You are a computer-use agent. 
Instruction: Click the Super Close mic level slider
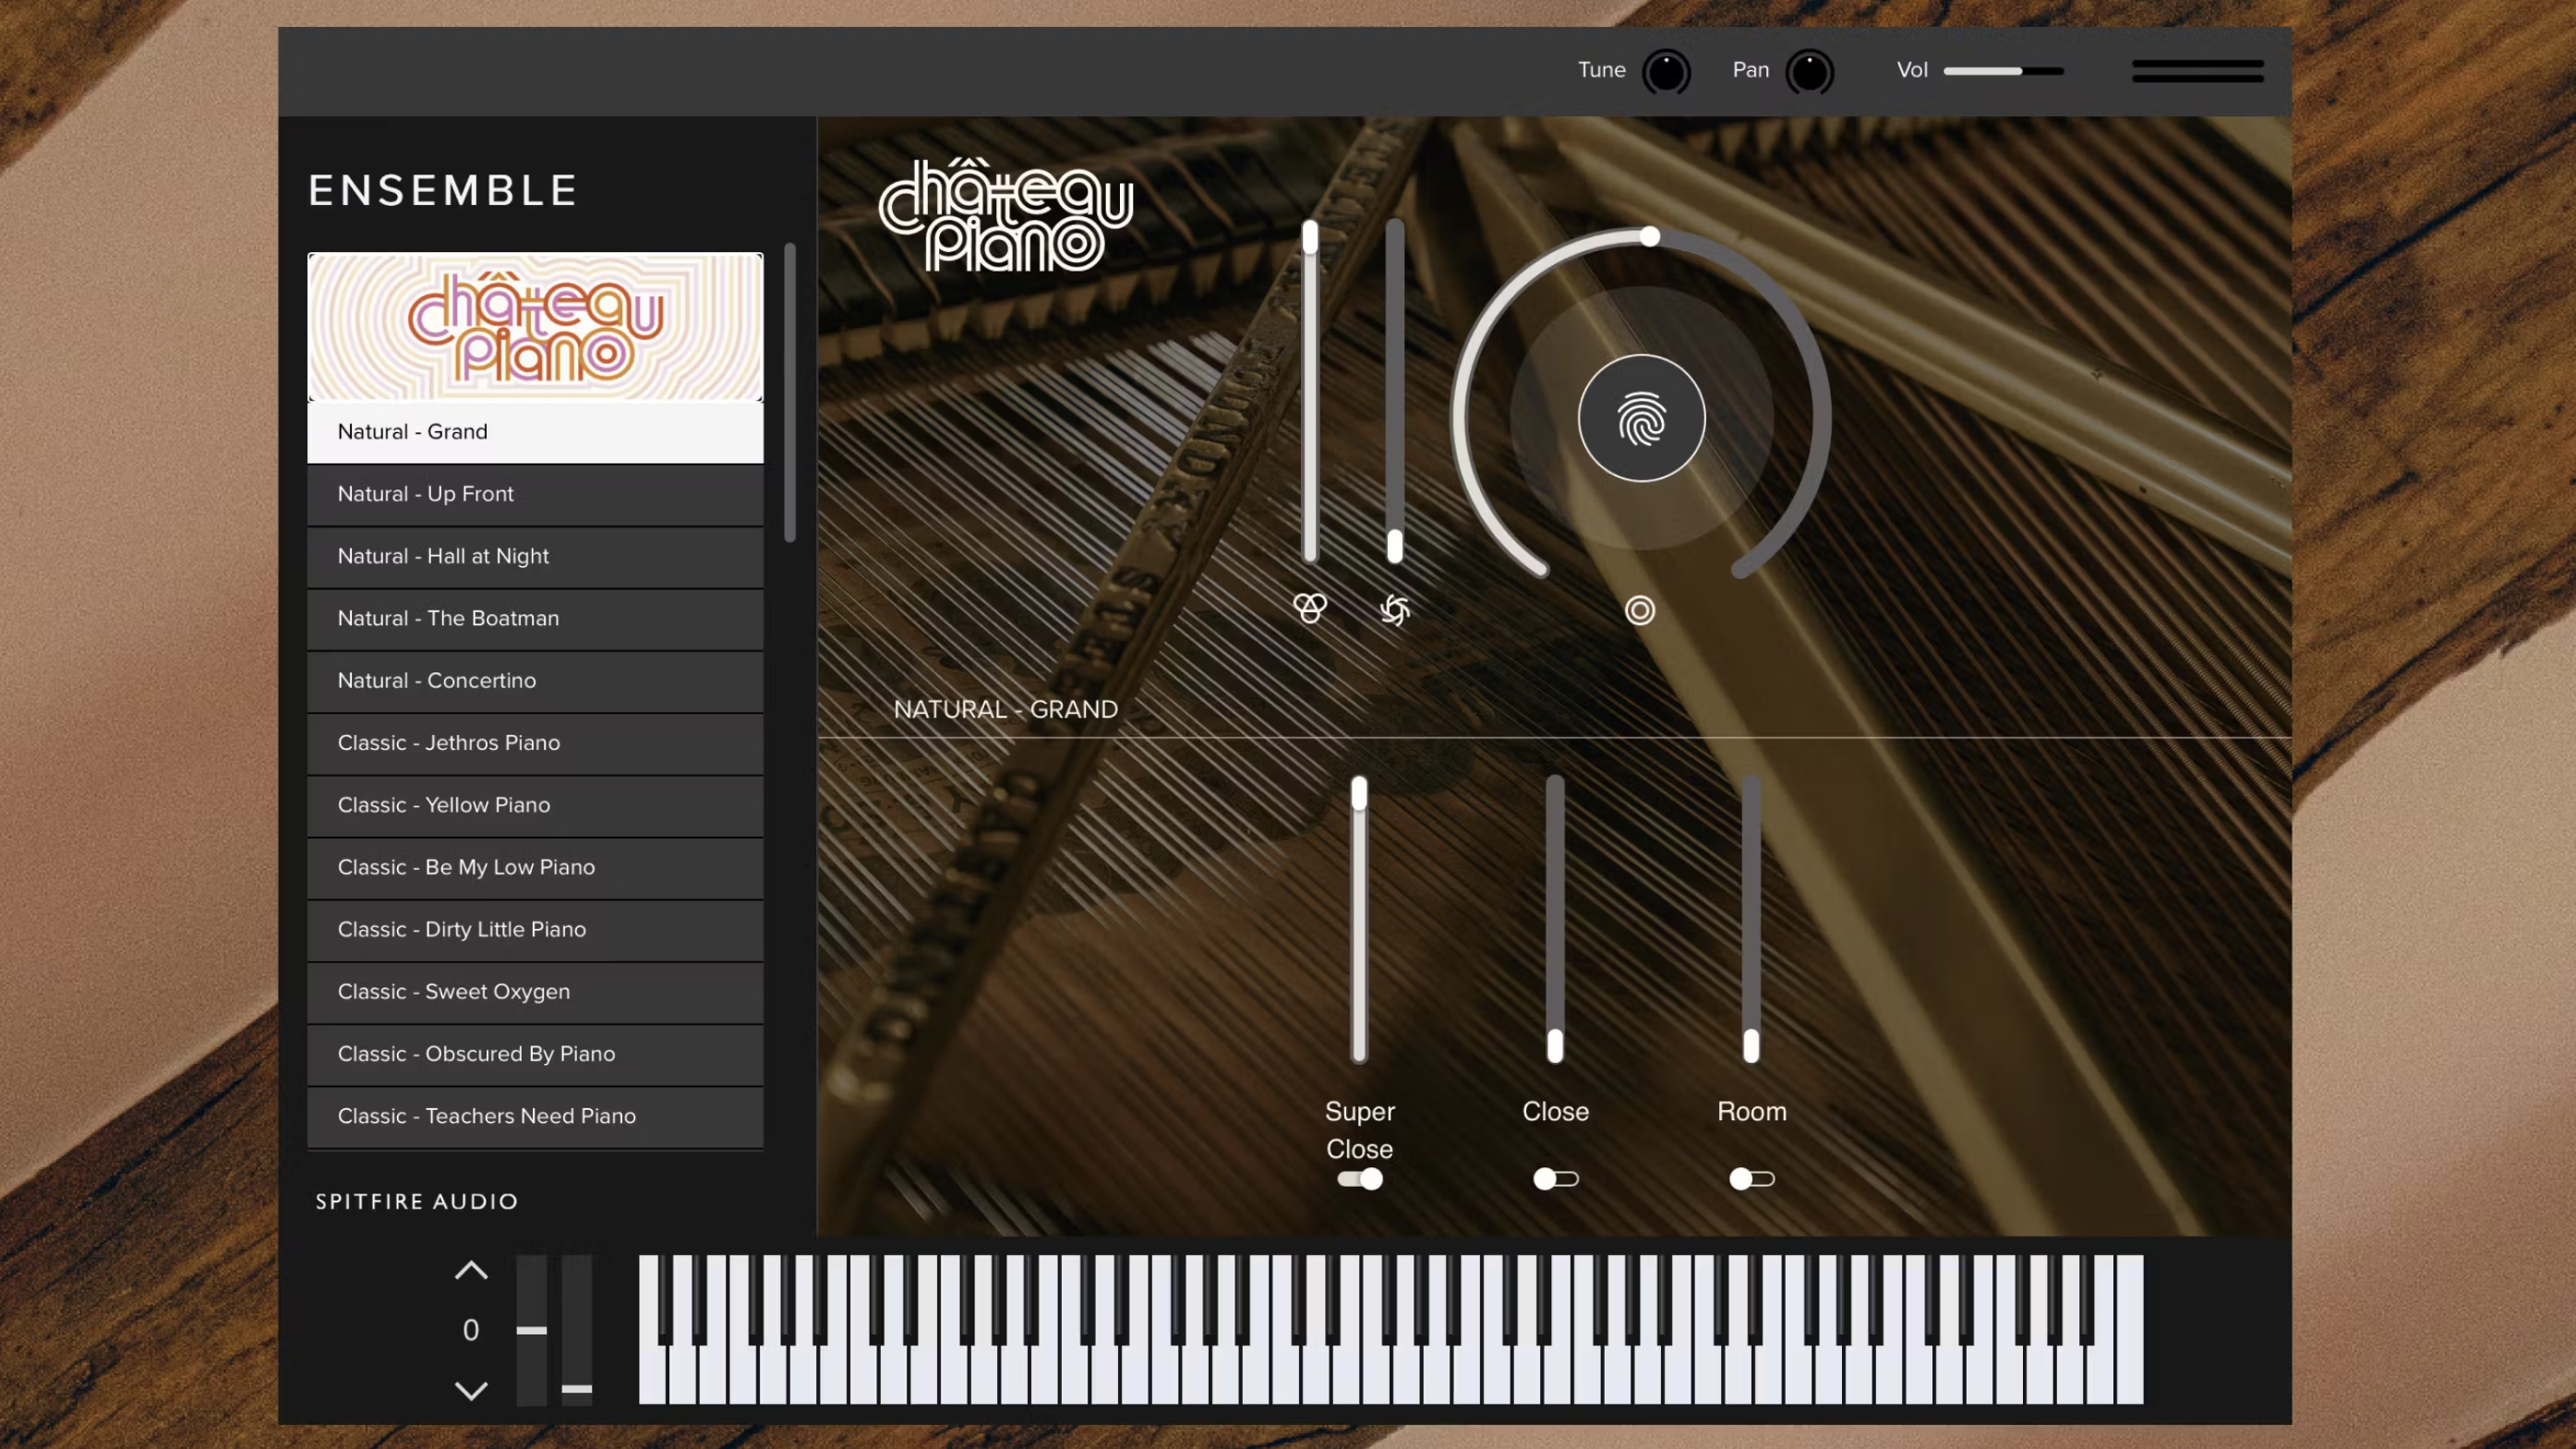coord(1359,918)
